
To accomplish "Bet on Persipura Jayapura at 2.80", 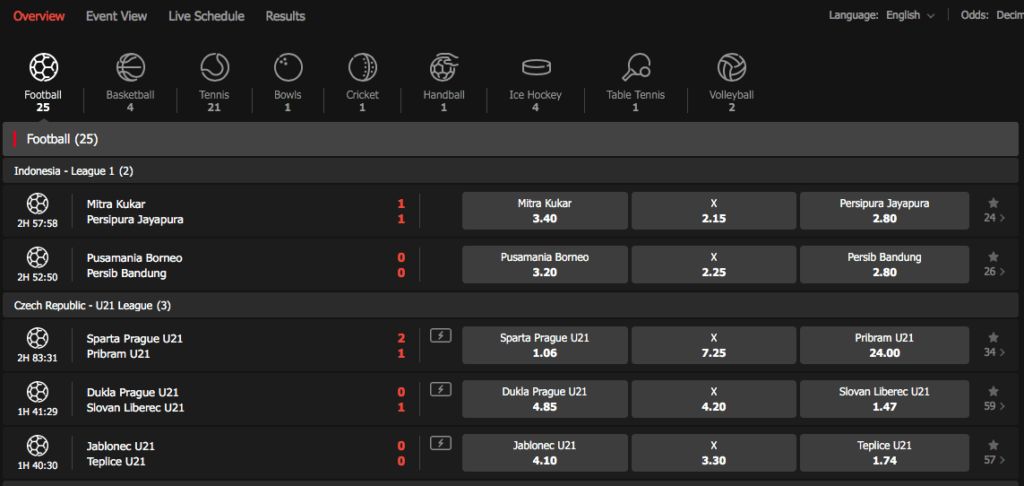I will click(884, 211).
